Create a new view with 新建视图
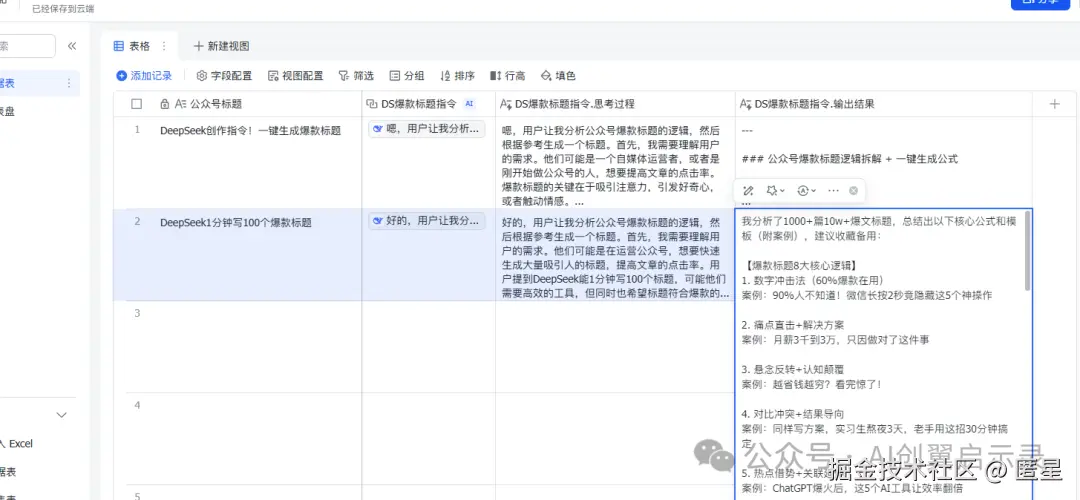Viewport: 1080px width, 500px height. click(221, 46)
